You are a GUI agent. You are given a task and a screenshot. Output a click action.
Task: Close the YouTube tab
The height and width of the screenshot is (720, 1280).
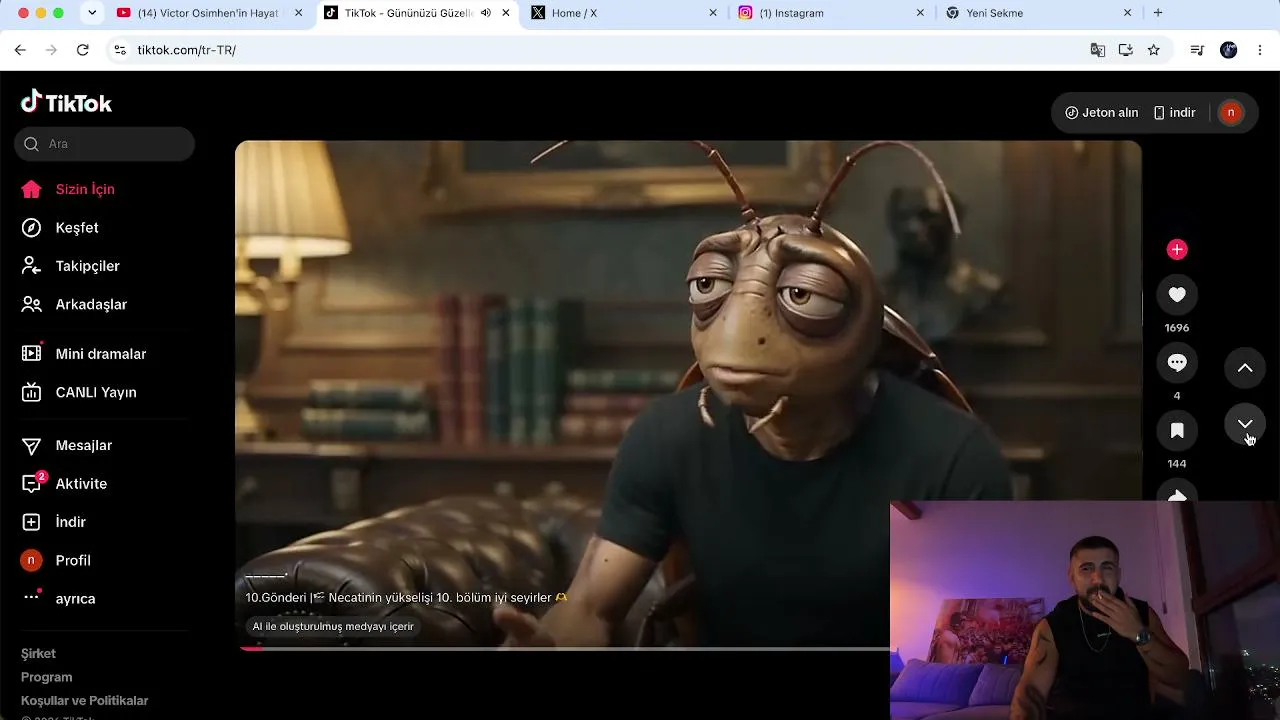click(298, 13)
